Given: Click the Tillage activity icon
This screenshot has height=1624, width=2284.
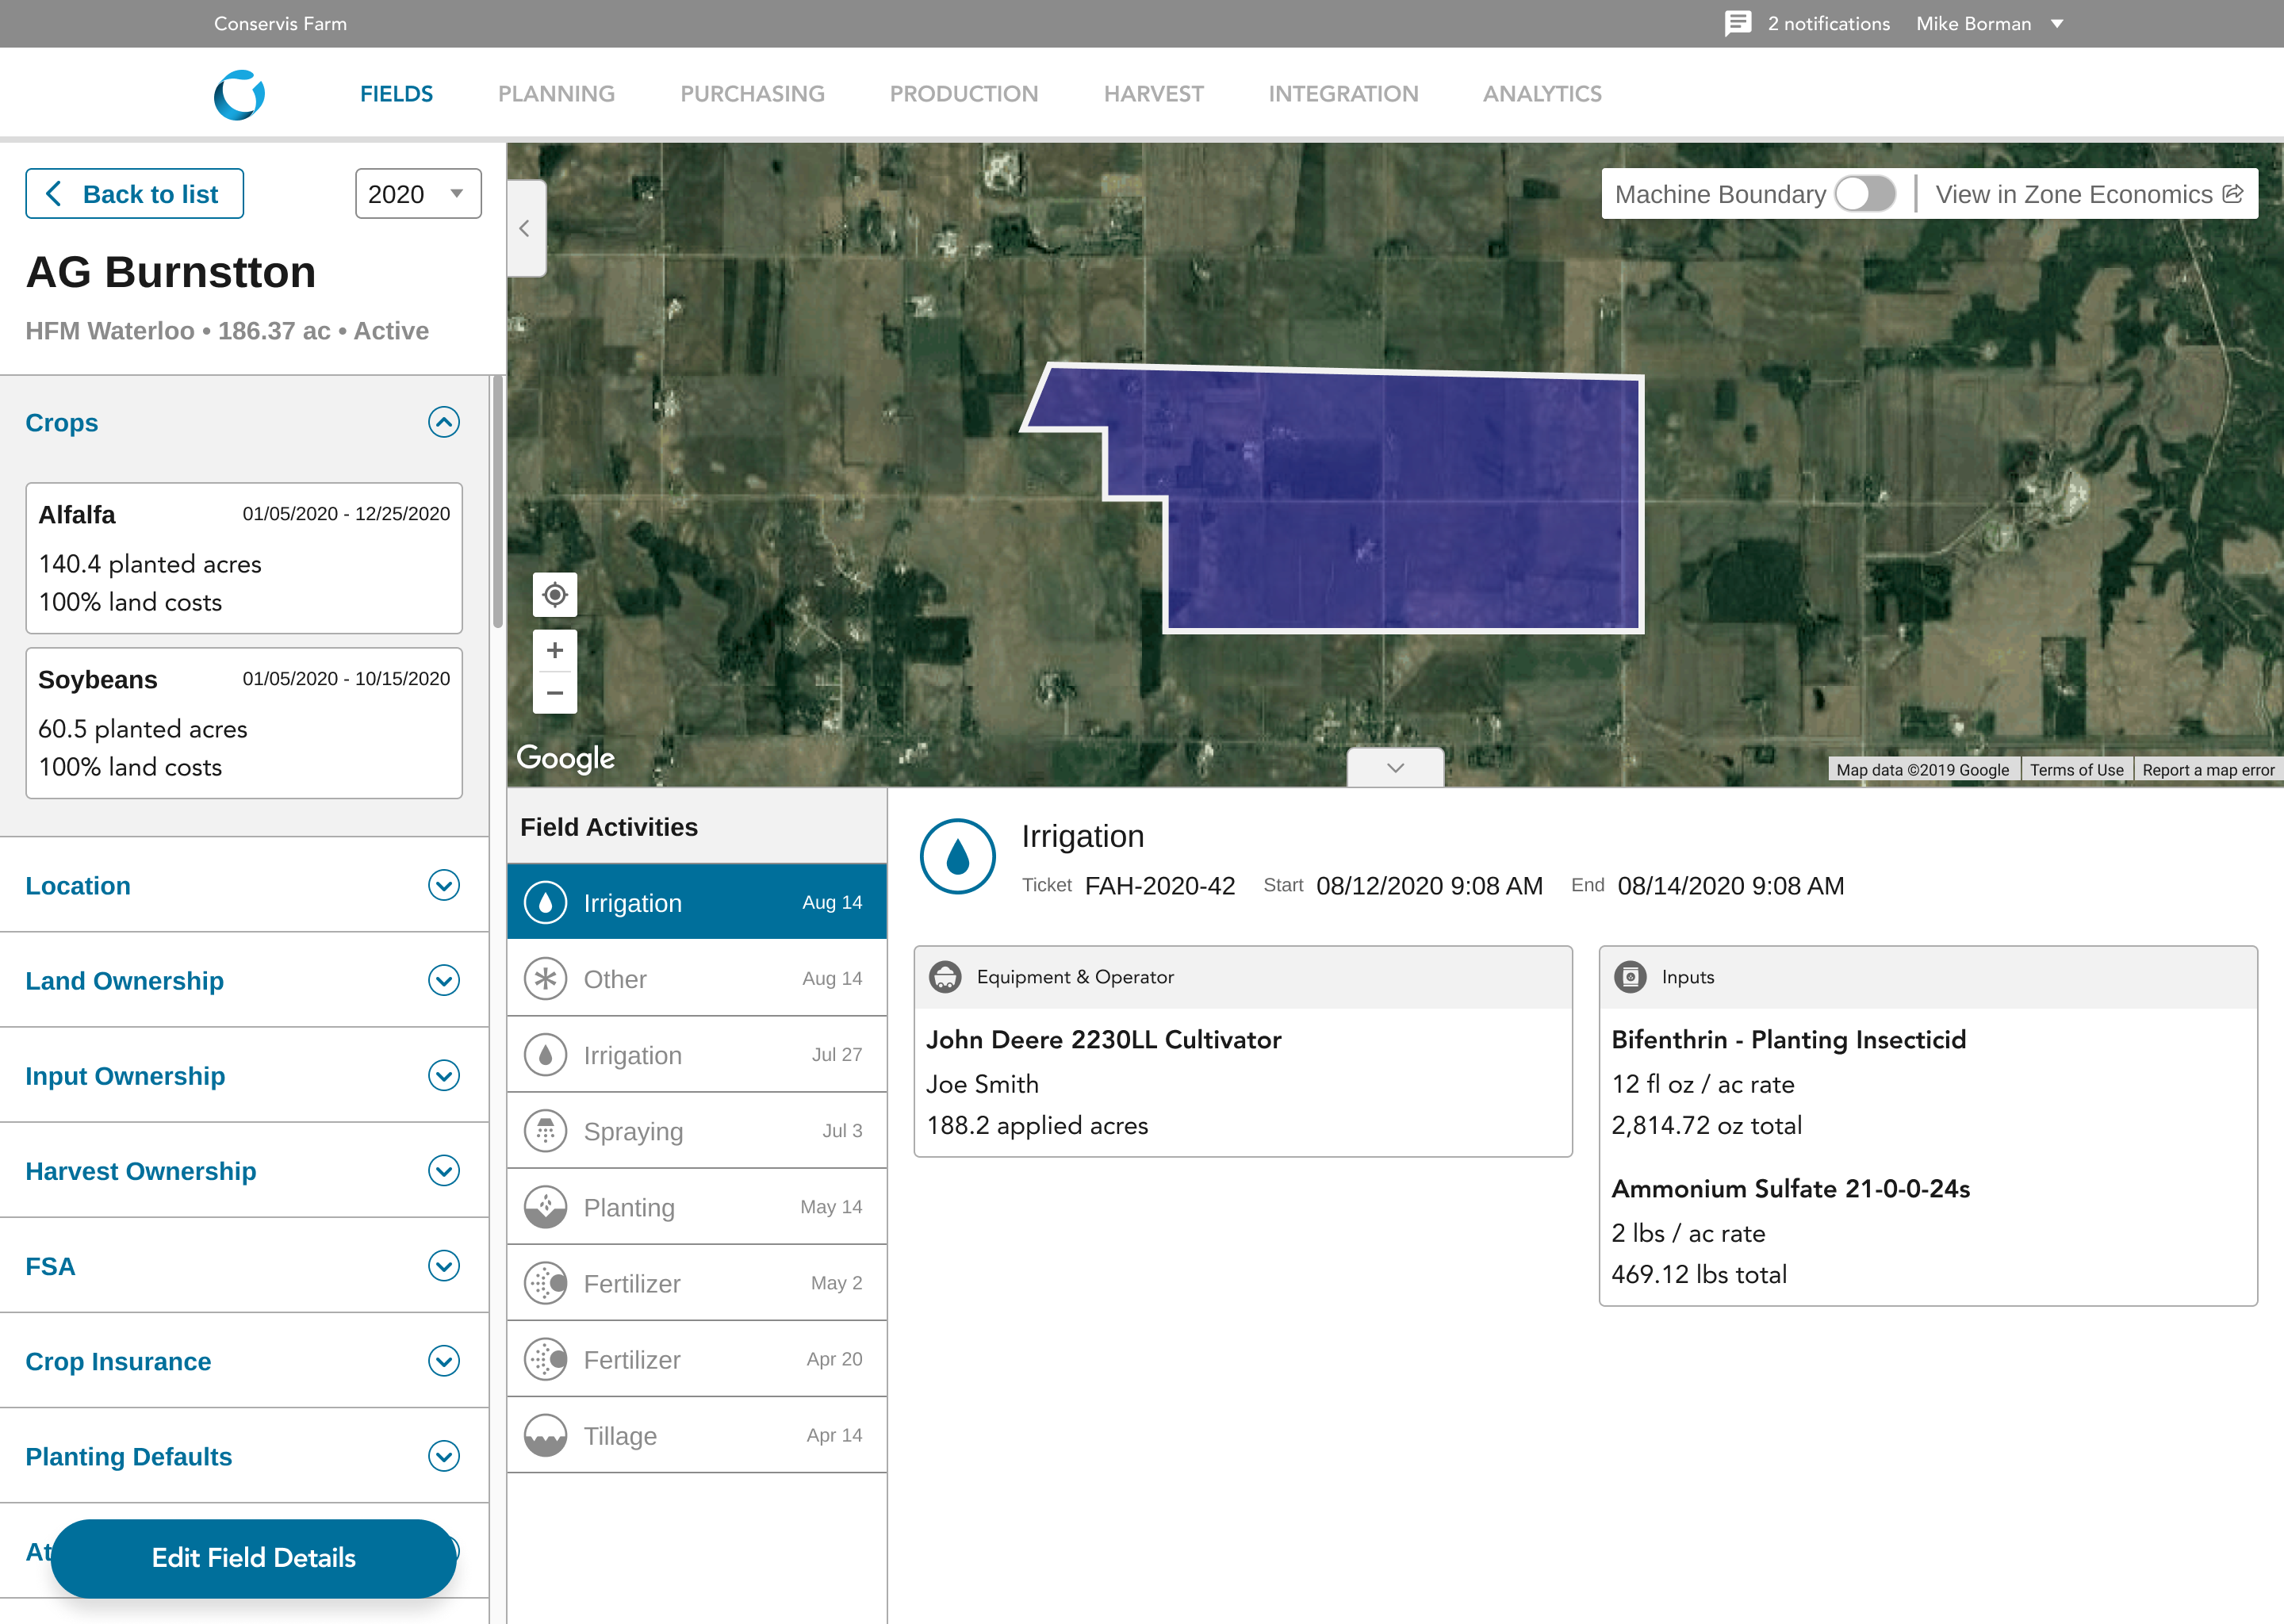Looking at the screenshot, I should click(546, 1435).
